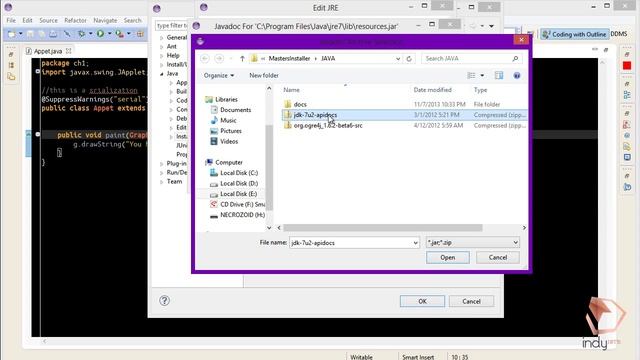
Task: Open the Organize dropdown menu
Action: click(219, 76)
